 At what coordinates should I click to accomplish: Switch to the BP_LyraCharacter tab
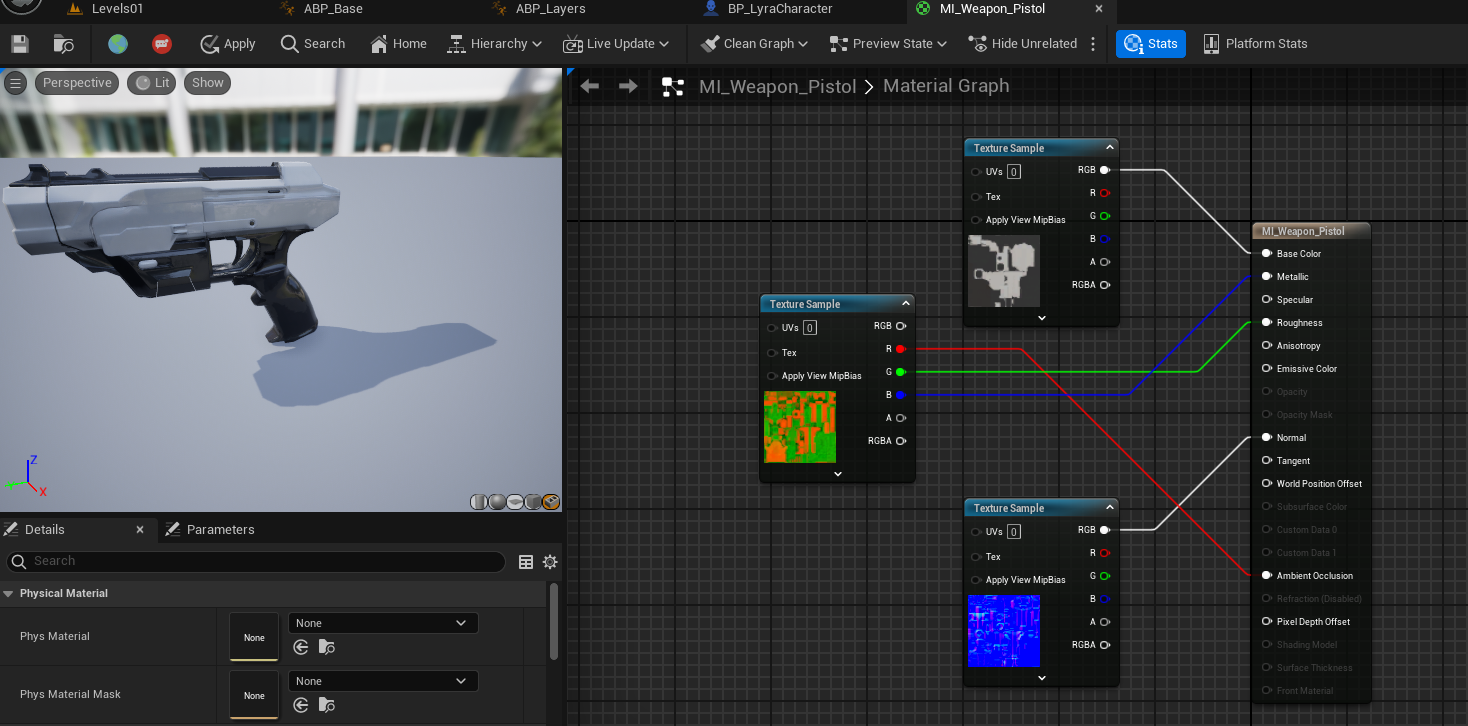point(779,9)
